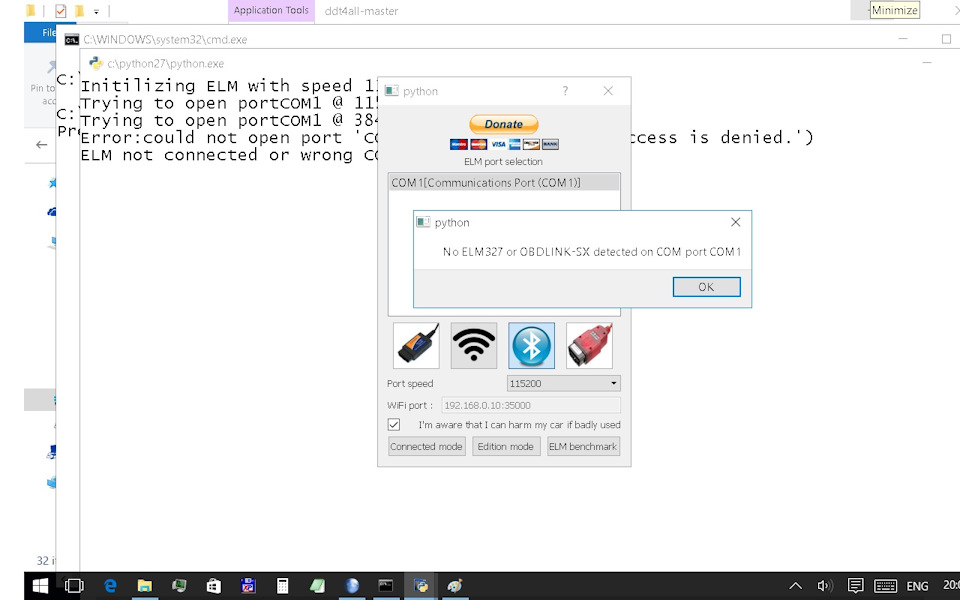Viewport: 960px width, 600px height.
Task: Choose the WiFi connection icon
Action: (x=473, y=346)
